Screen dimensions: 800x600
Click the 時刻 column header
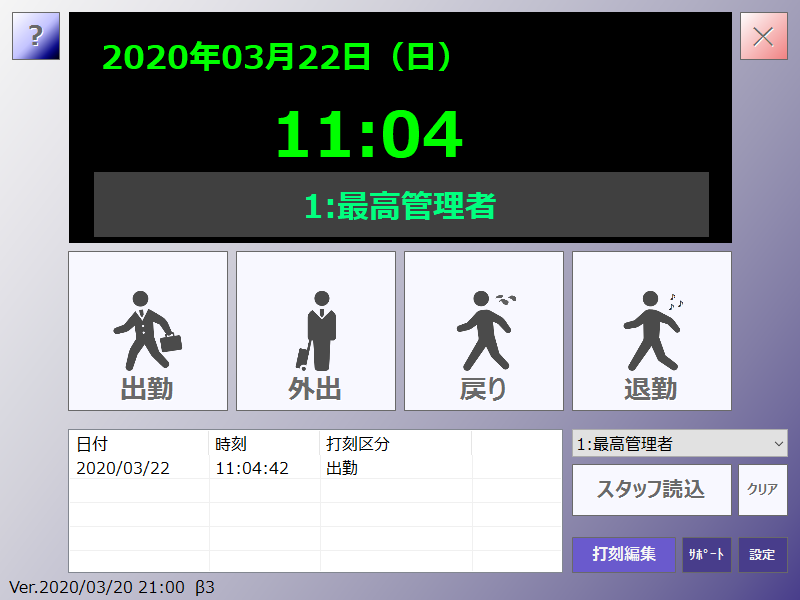pos(231,444)
